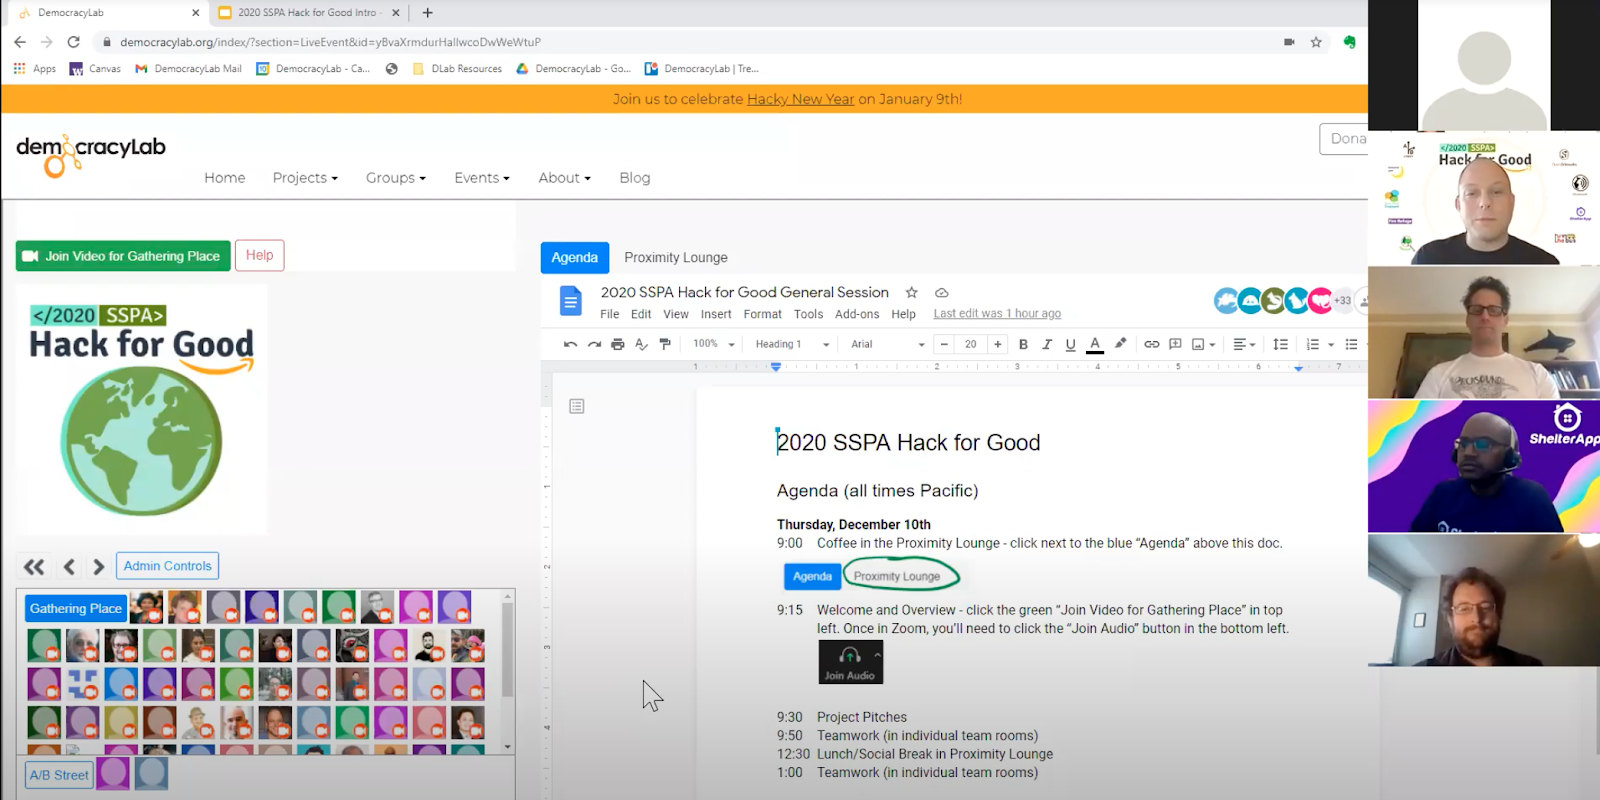This screenshot has width=1600, height=800.
Task: Open Last edit was 1 hour ago link
Action: tap(997, 314)
